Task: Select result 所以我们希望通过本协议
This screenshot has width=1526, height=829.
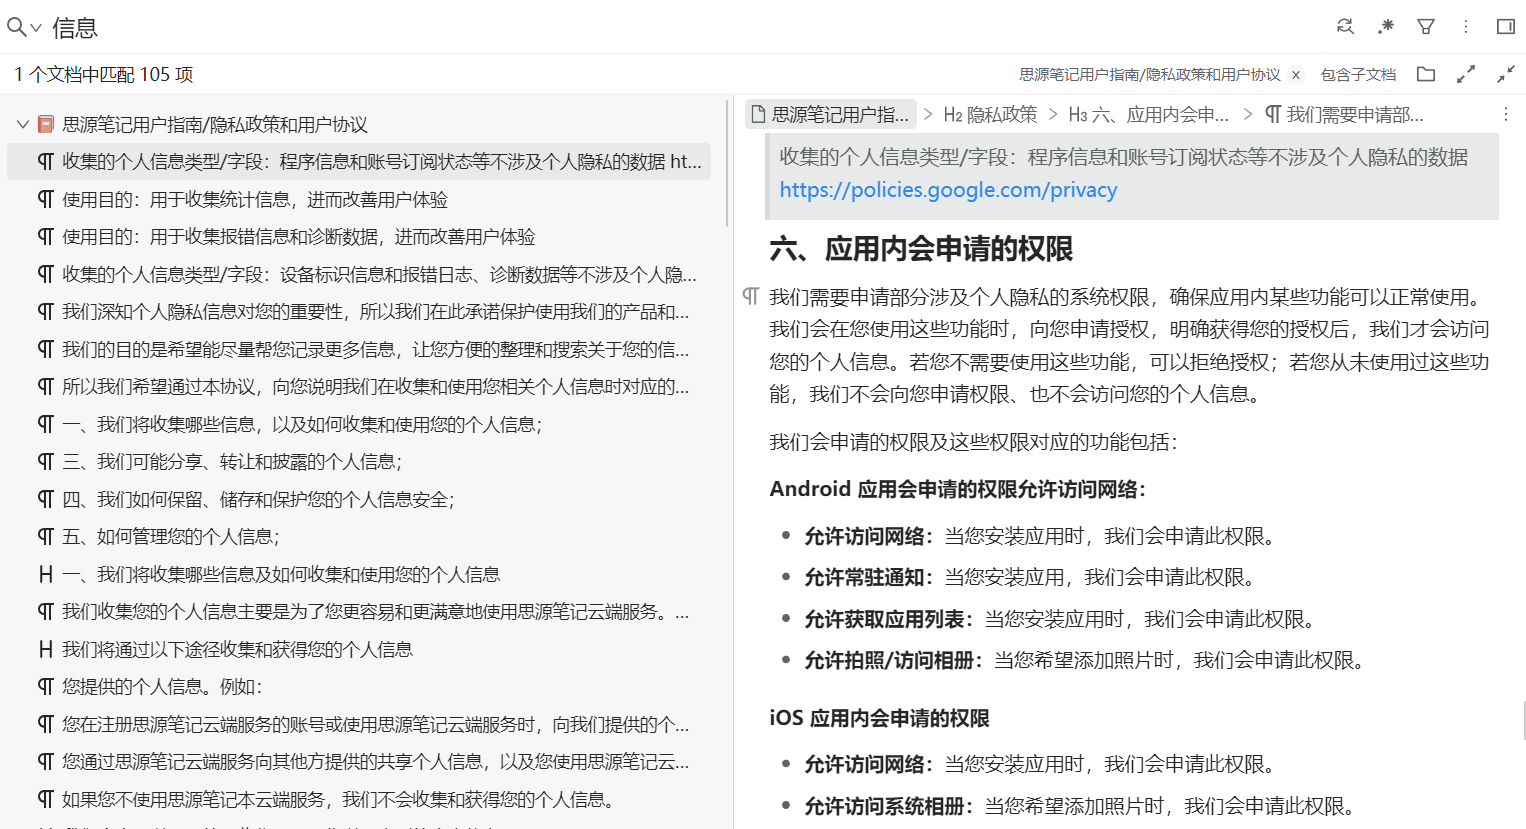Action: [359, 387]
